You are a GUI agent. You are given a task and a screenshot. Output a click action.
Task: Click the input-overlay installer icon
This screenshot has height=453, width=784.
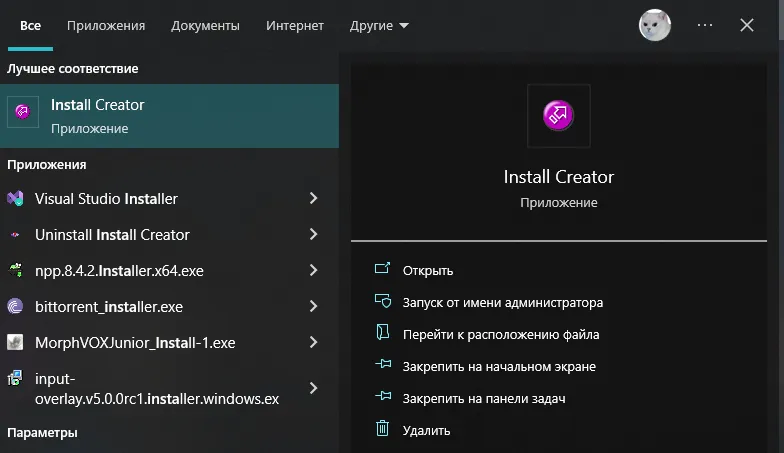(14, 378)
